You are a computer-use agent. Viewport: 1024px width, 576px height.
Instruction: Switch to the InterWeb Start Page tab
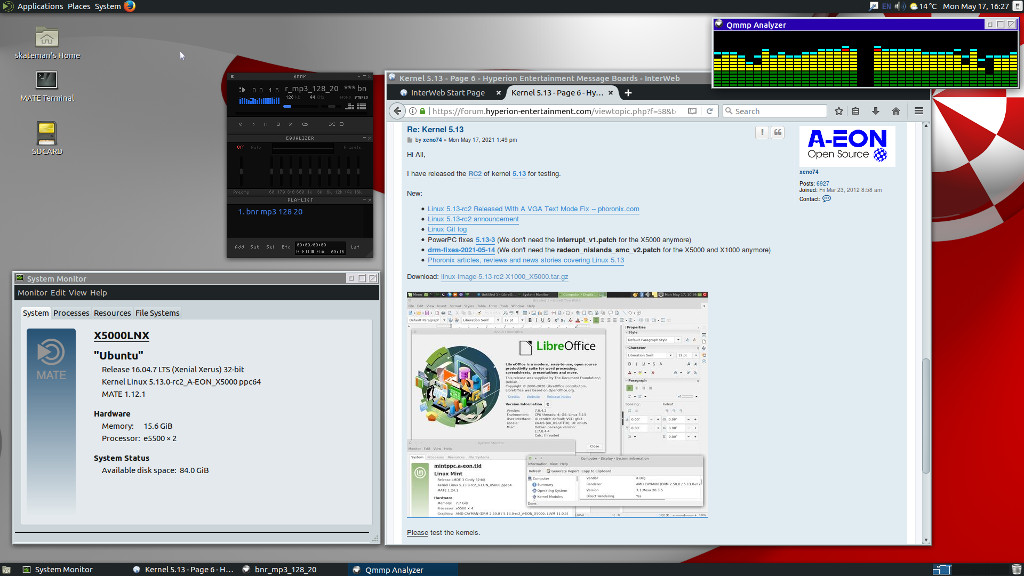[x=447, y=93]
